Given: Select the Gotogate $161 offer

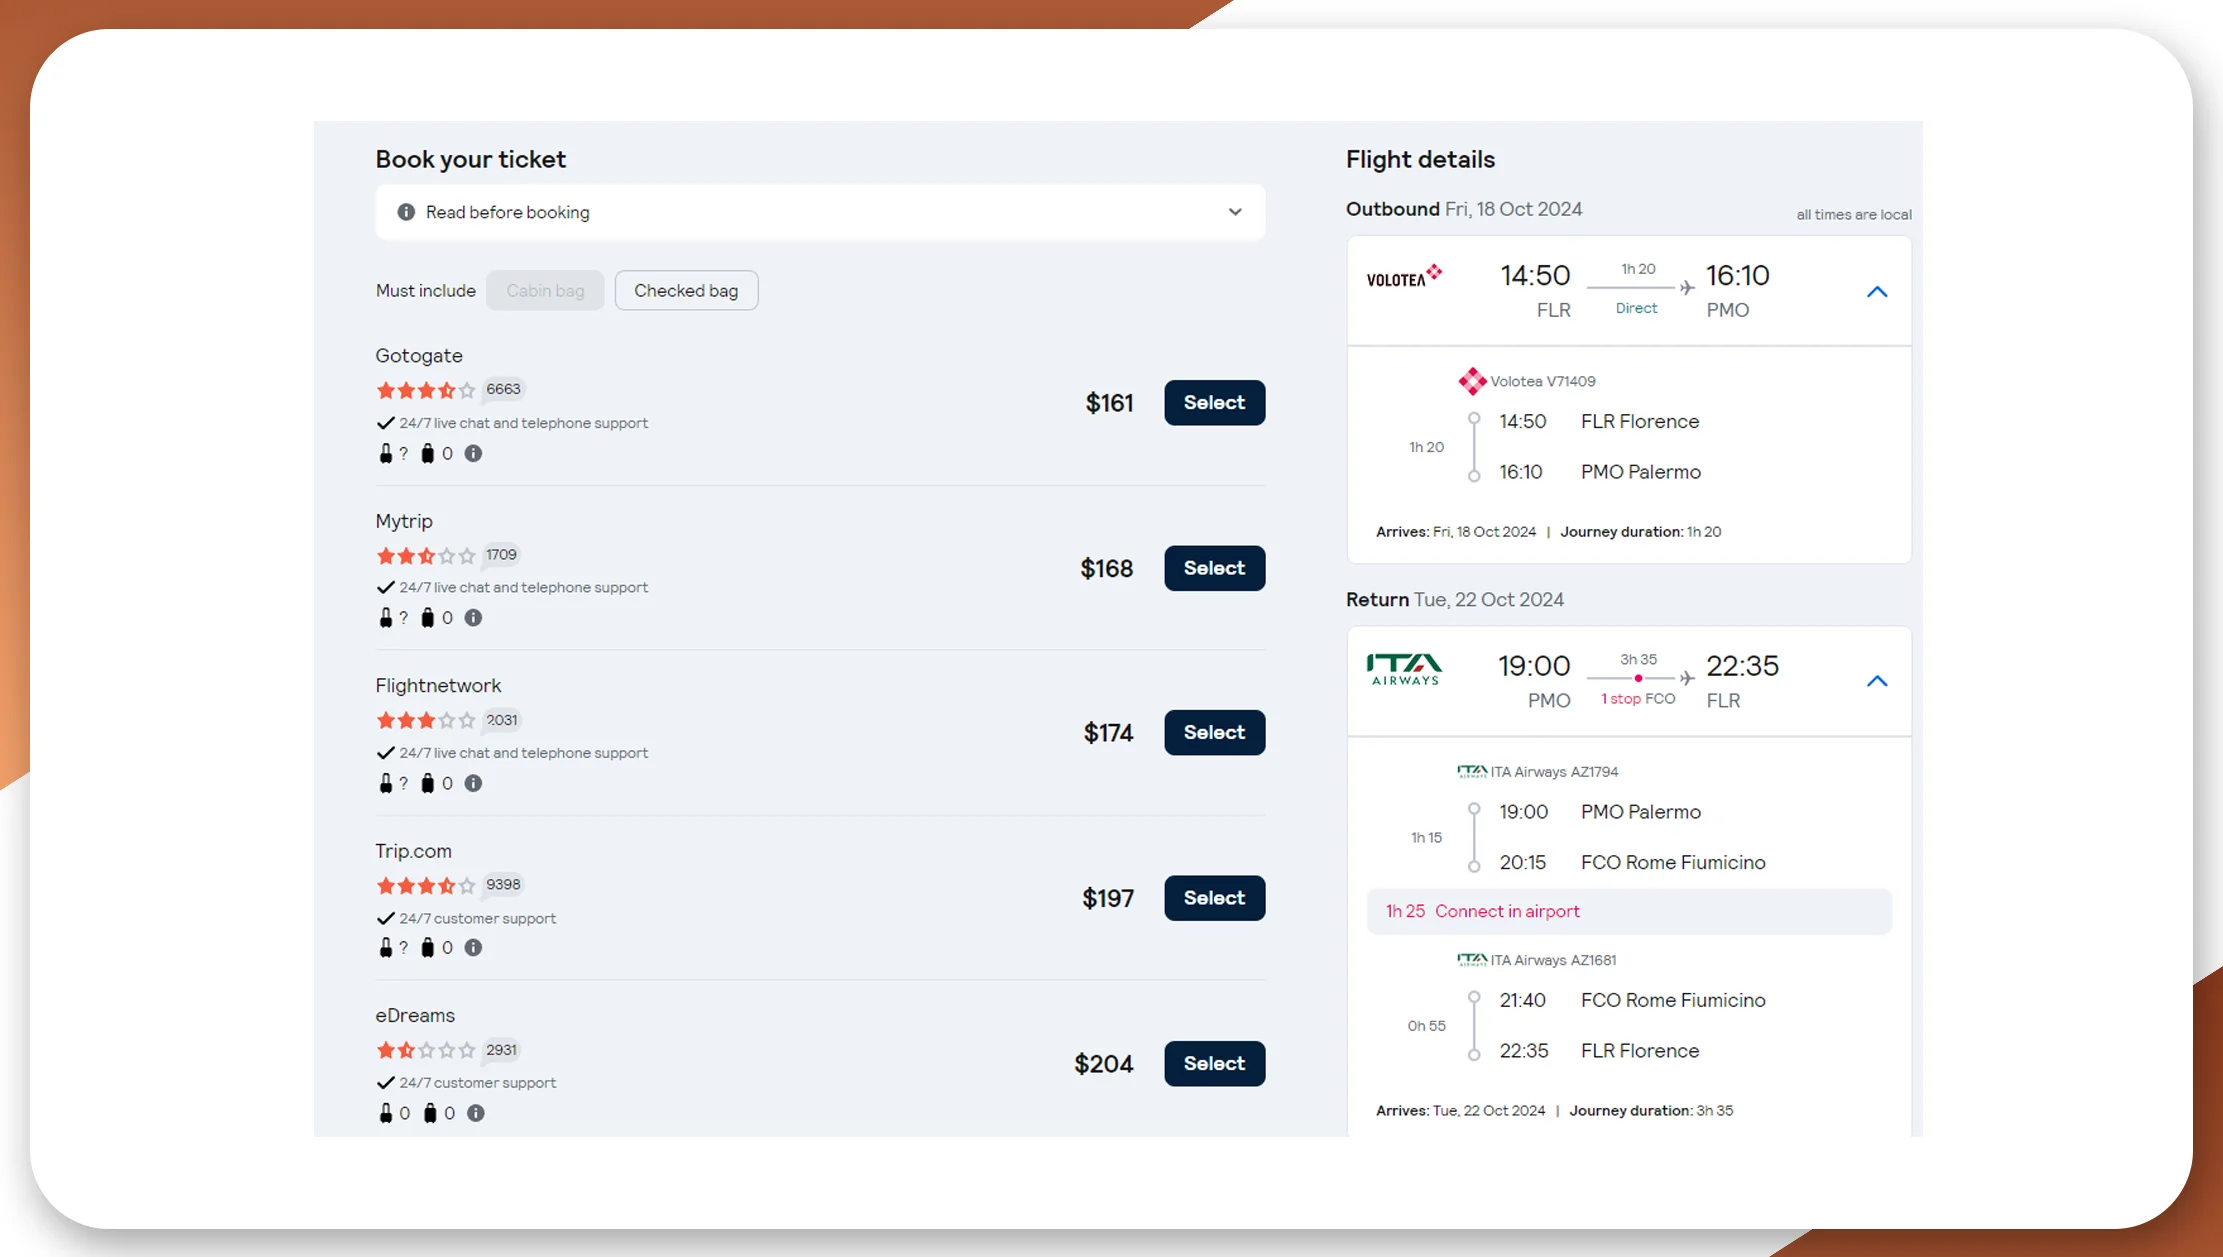Looking at the screenshot, I should point(1214,402).
